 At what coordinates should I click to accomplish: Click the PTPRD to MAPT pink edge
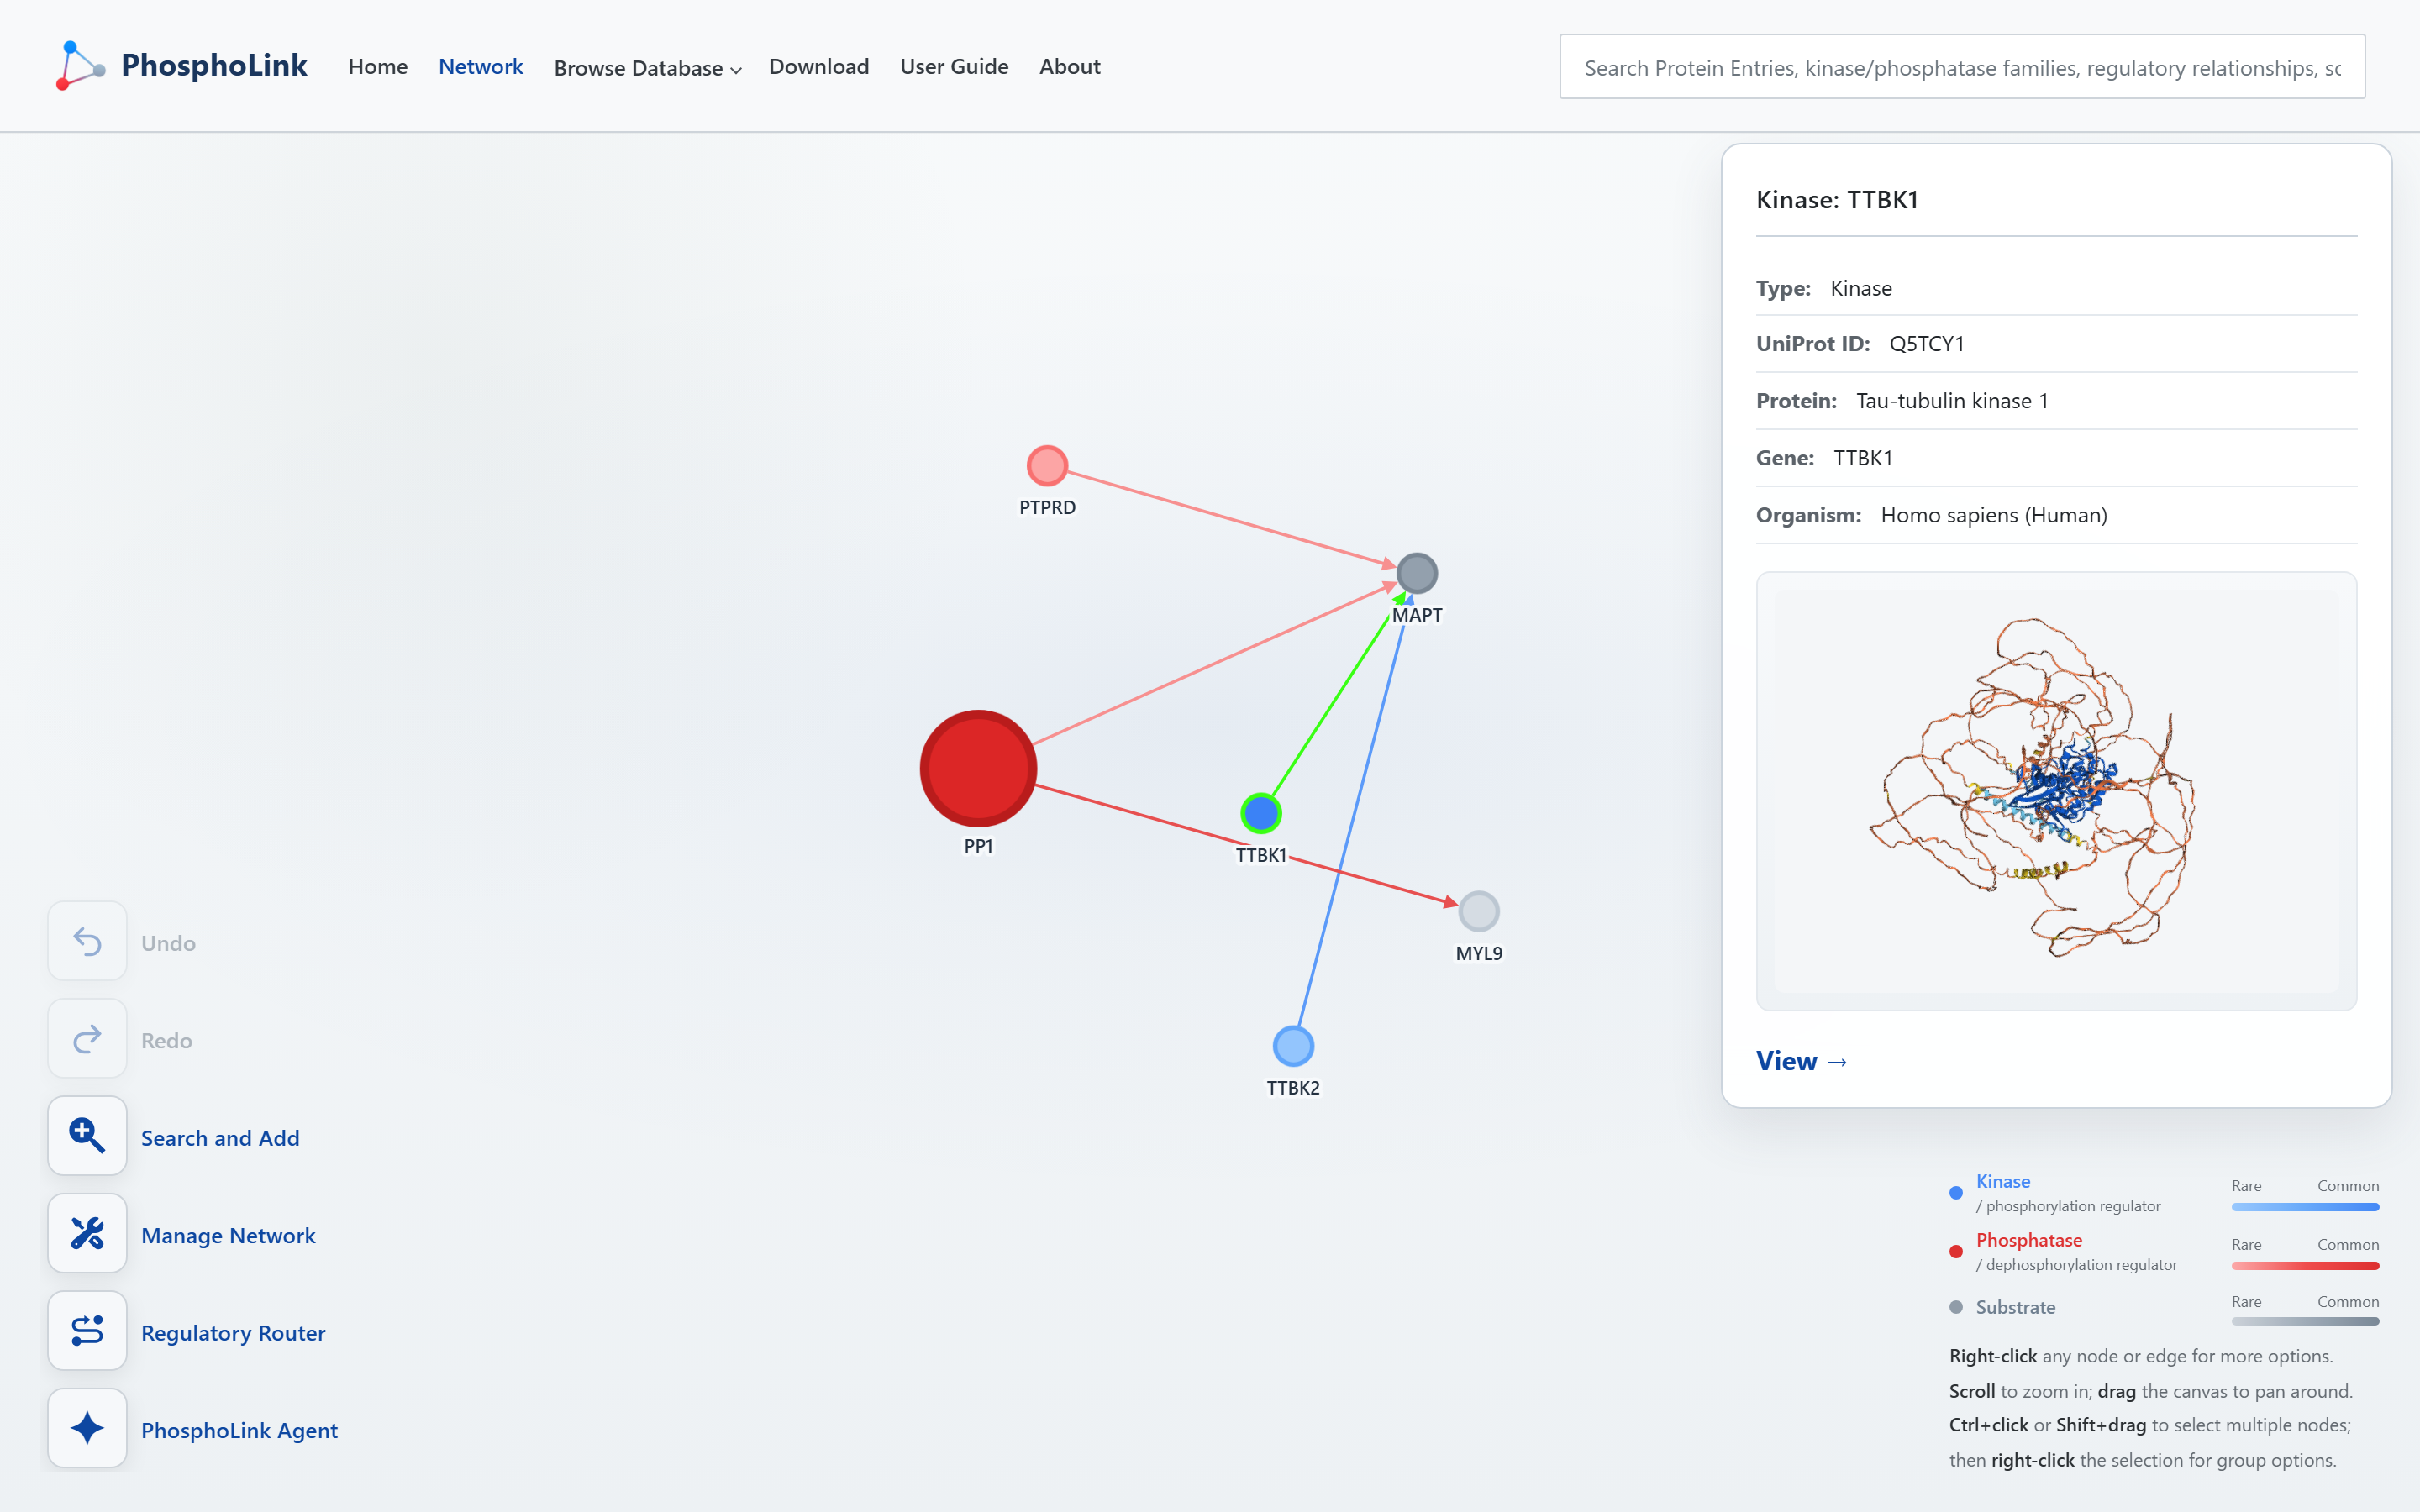pyautogui.click(x=1230, y=518)
